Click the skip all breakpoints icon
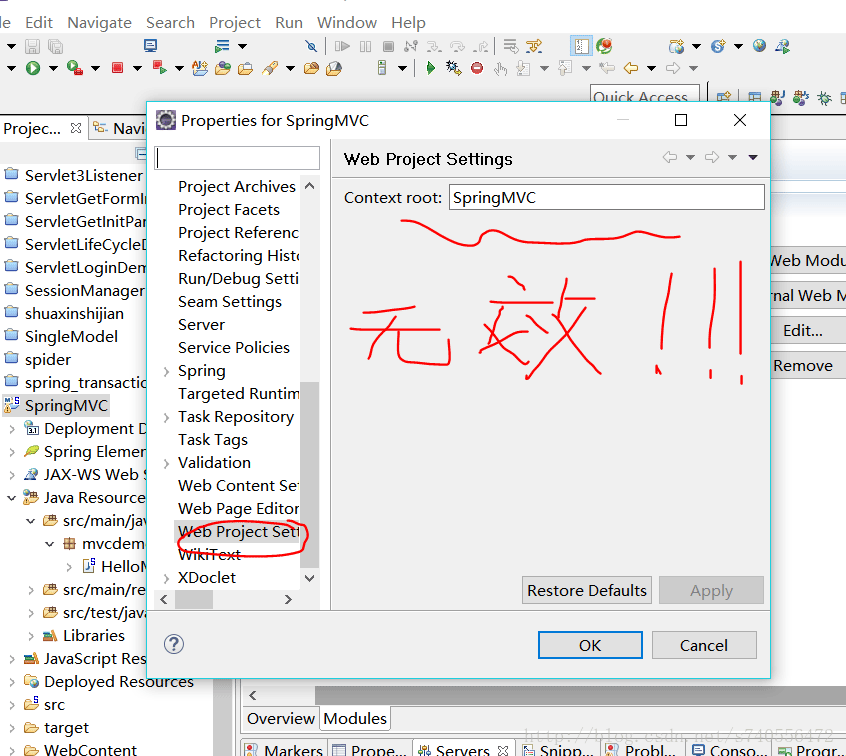This screenshot has height=756, width=846. click(x=311, y=46)
